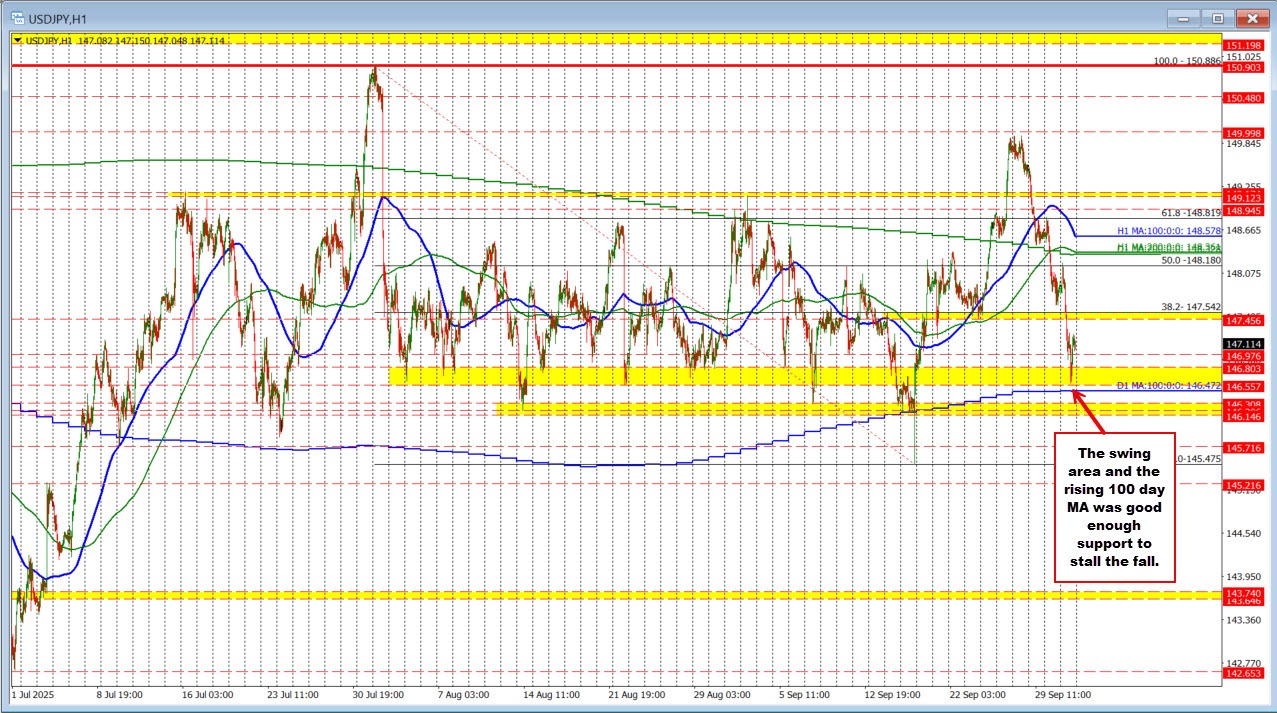The image size is (1277, 713).
Task: Expand the one-click trading triangle
Action: [x=17, y=40]
